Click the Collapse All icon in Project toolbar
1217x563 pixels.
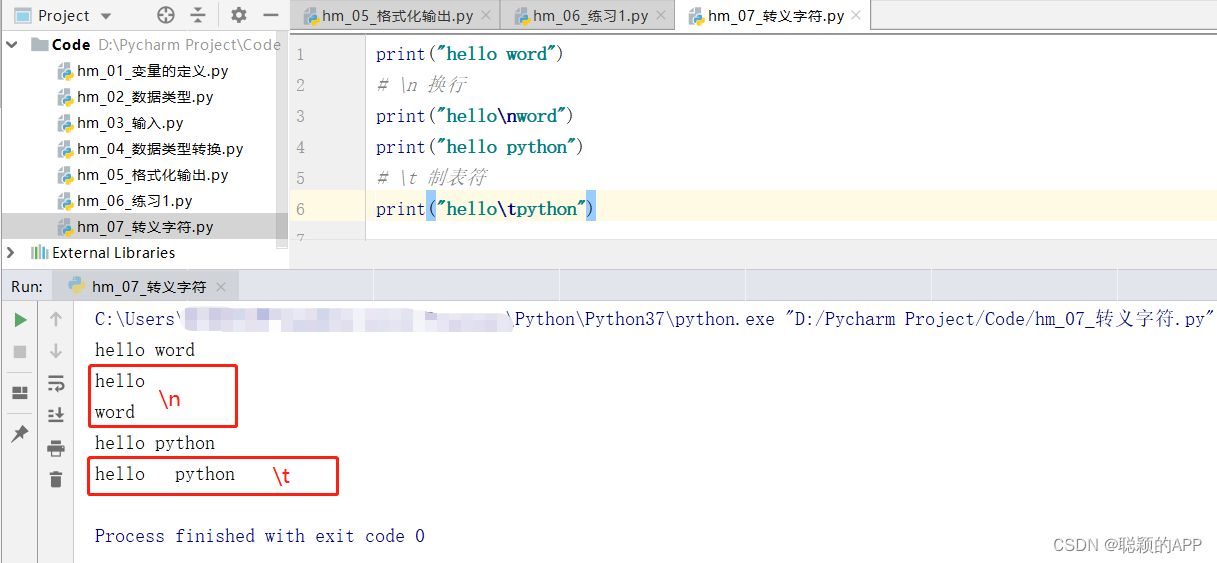(198, 15)
